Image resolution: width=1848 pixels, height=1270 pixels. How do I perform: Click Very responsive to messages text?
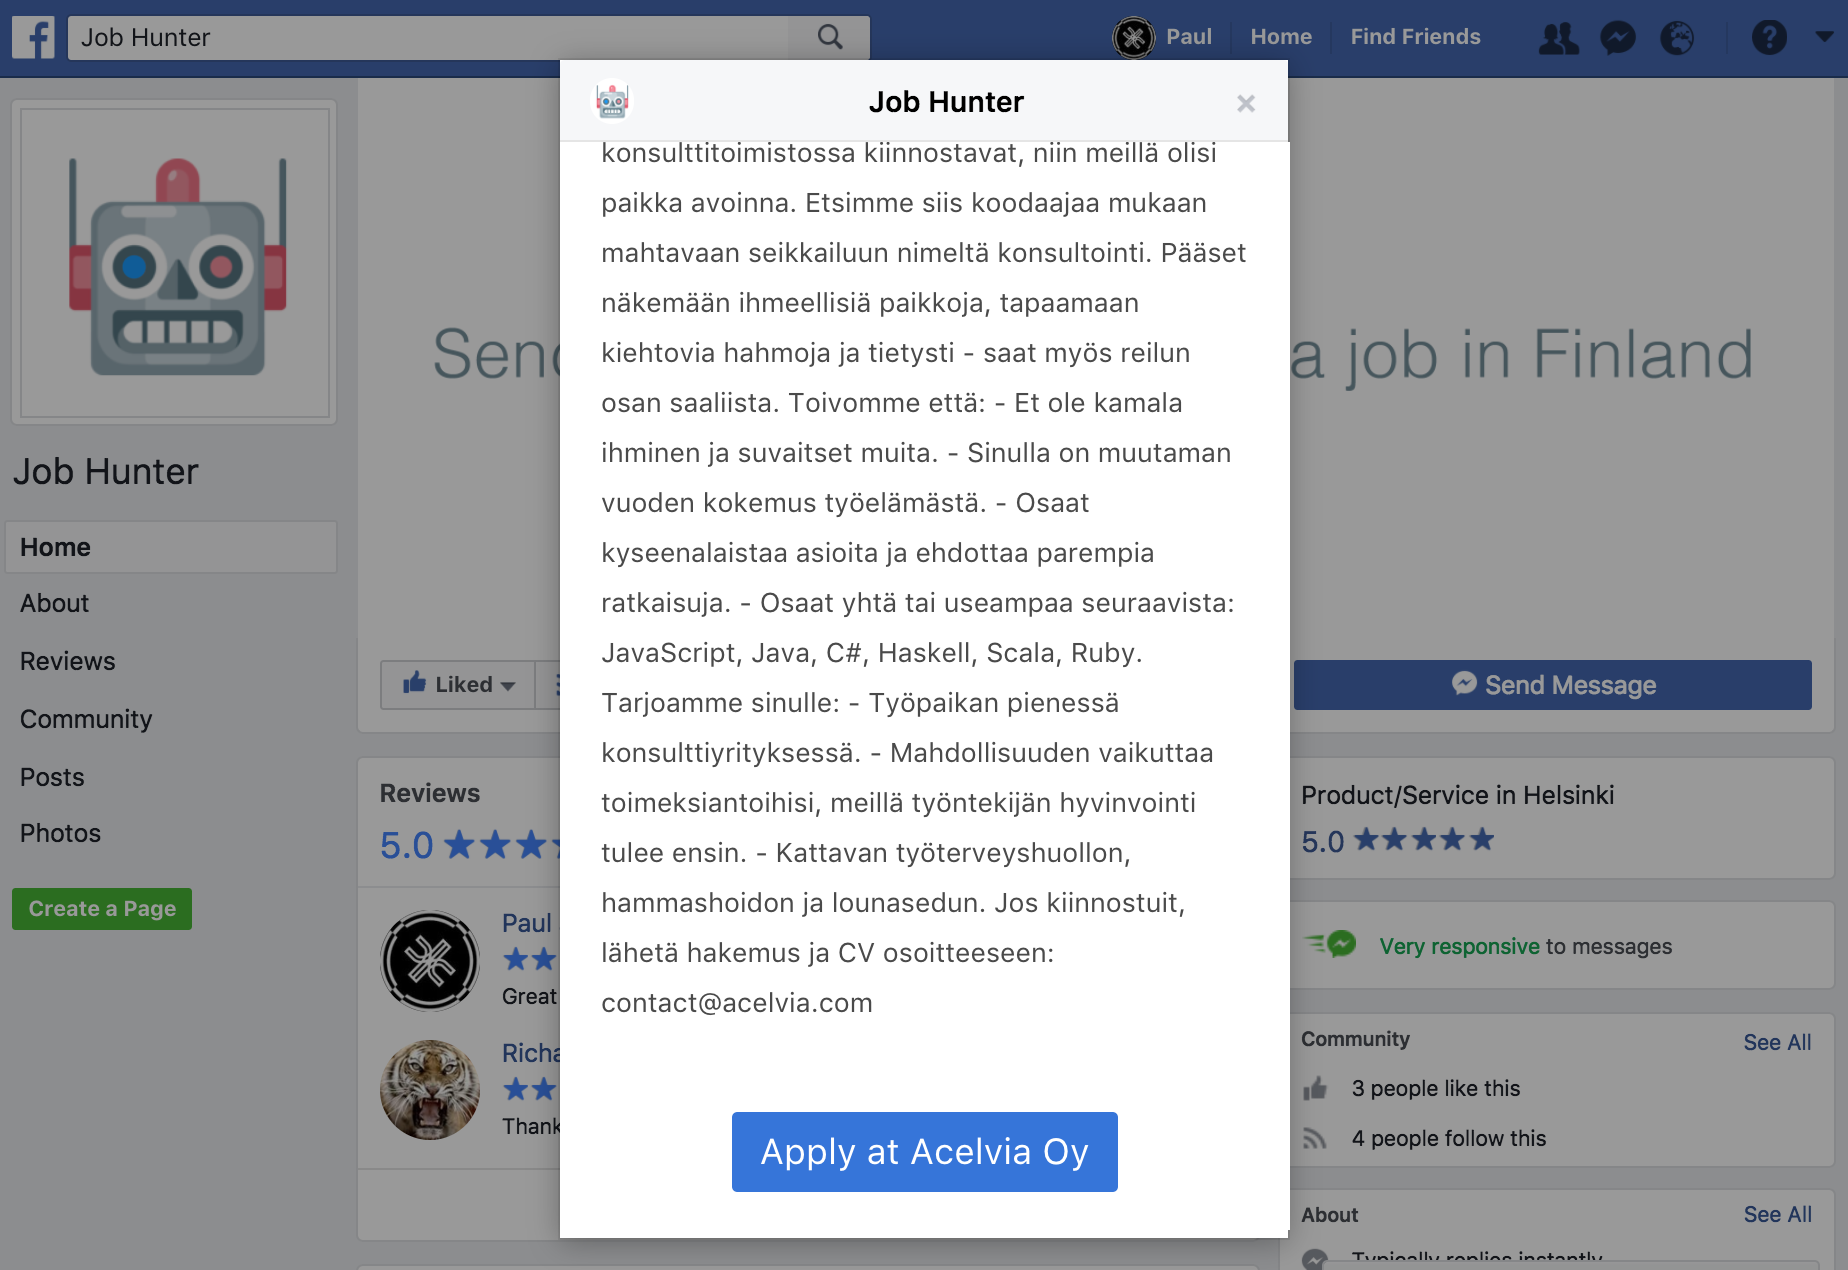click(1525, 946)
